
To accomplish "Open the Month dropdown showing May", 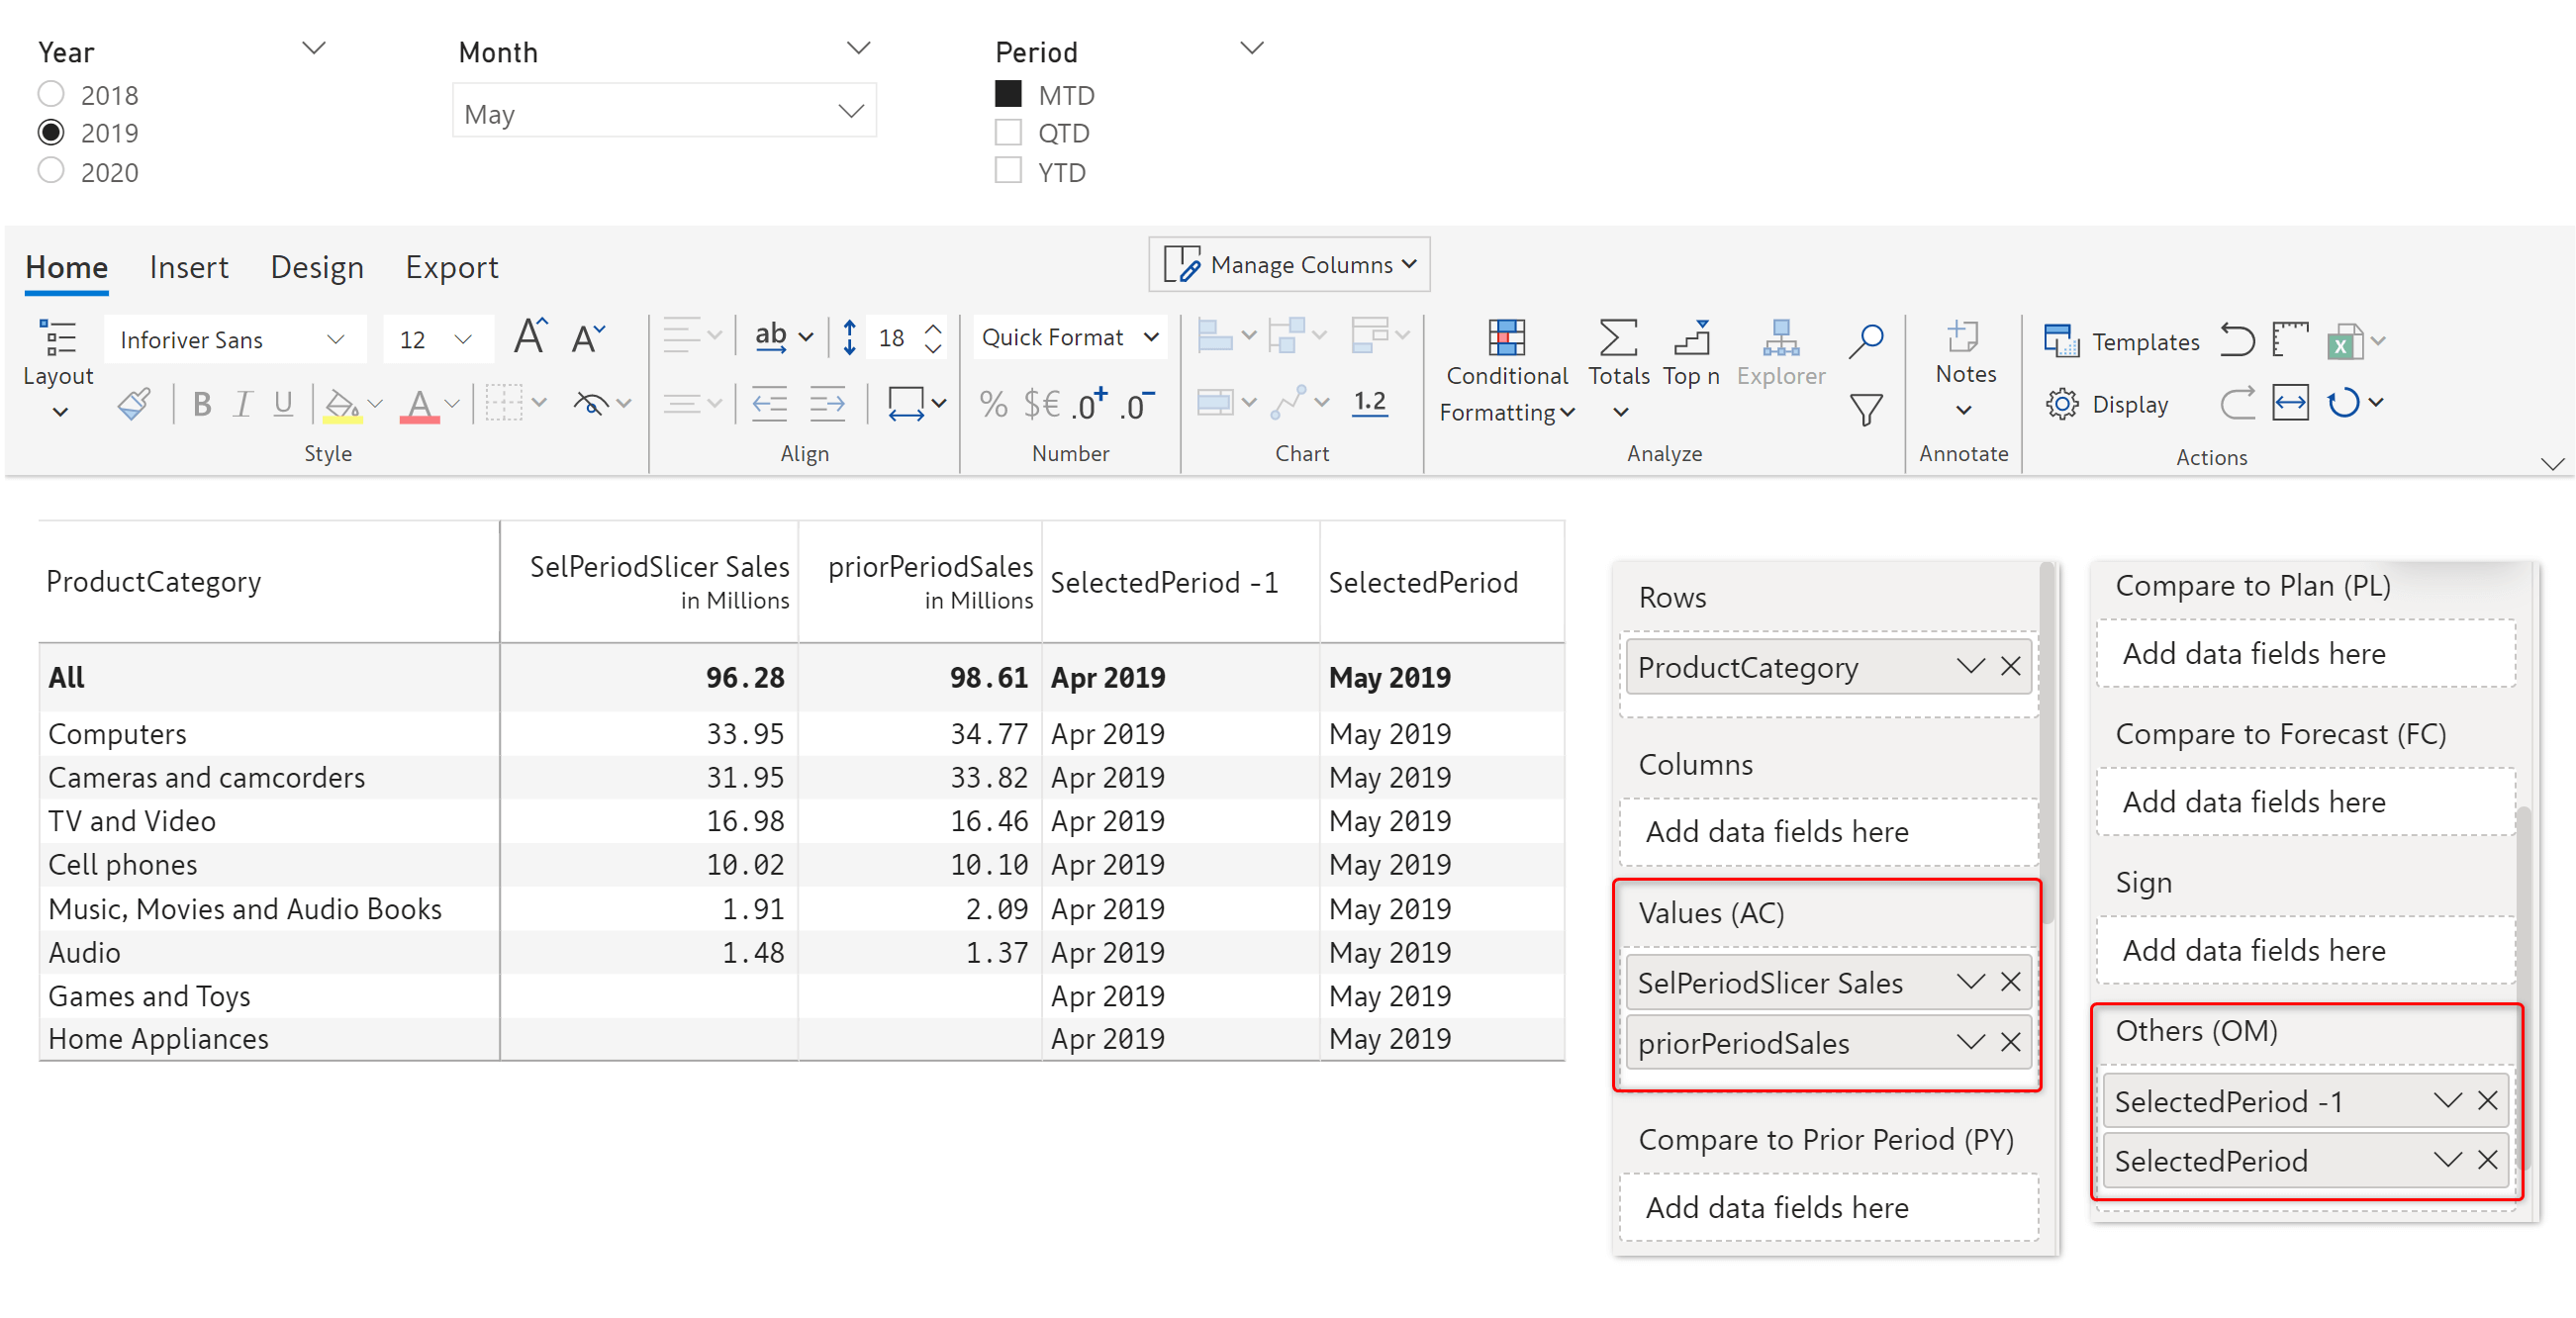I will (x=664, y=111).
